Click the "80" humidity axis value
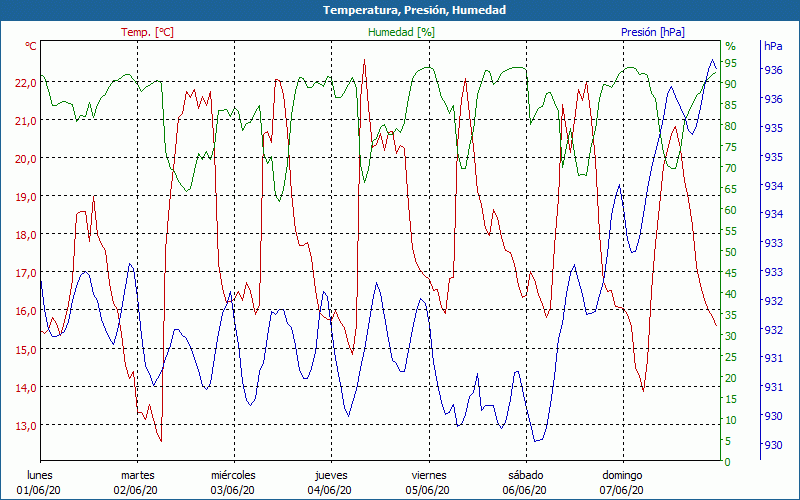This screenshot has width=800, height=500. tap(731, 126)
